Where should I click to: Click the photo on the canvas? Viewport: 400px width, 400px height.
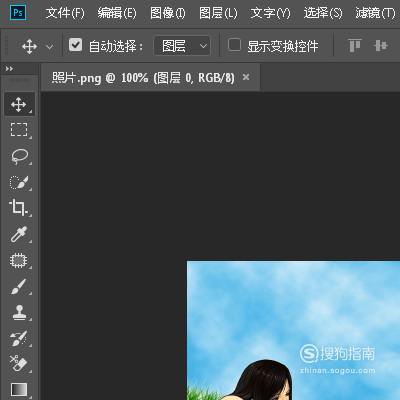pos(293,331)
